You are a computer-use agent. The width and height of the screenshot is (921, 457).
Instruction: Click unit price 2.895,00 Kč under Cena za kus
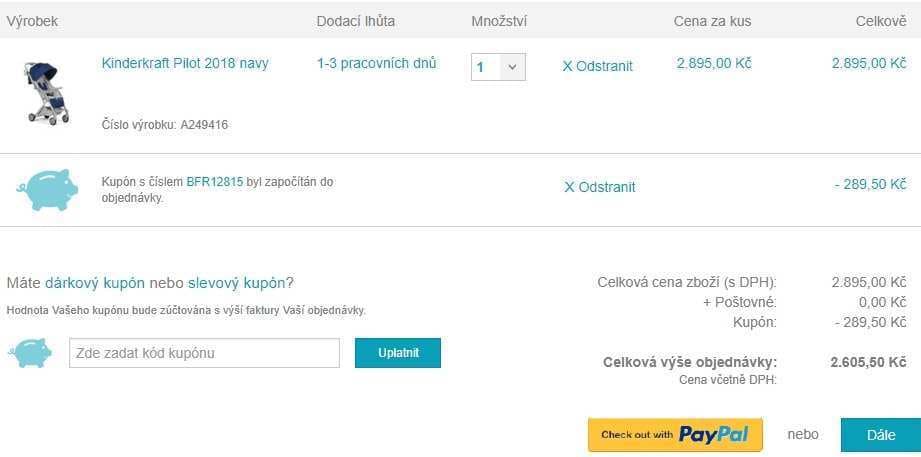(714, 63)
